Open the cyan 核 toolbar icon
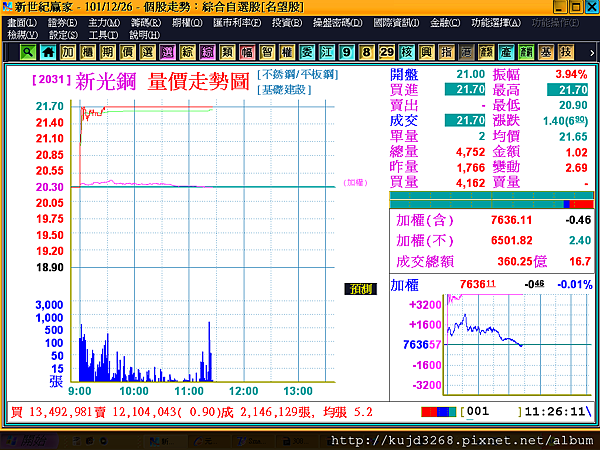600x450 pixels. click(406, 52)
